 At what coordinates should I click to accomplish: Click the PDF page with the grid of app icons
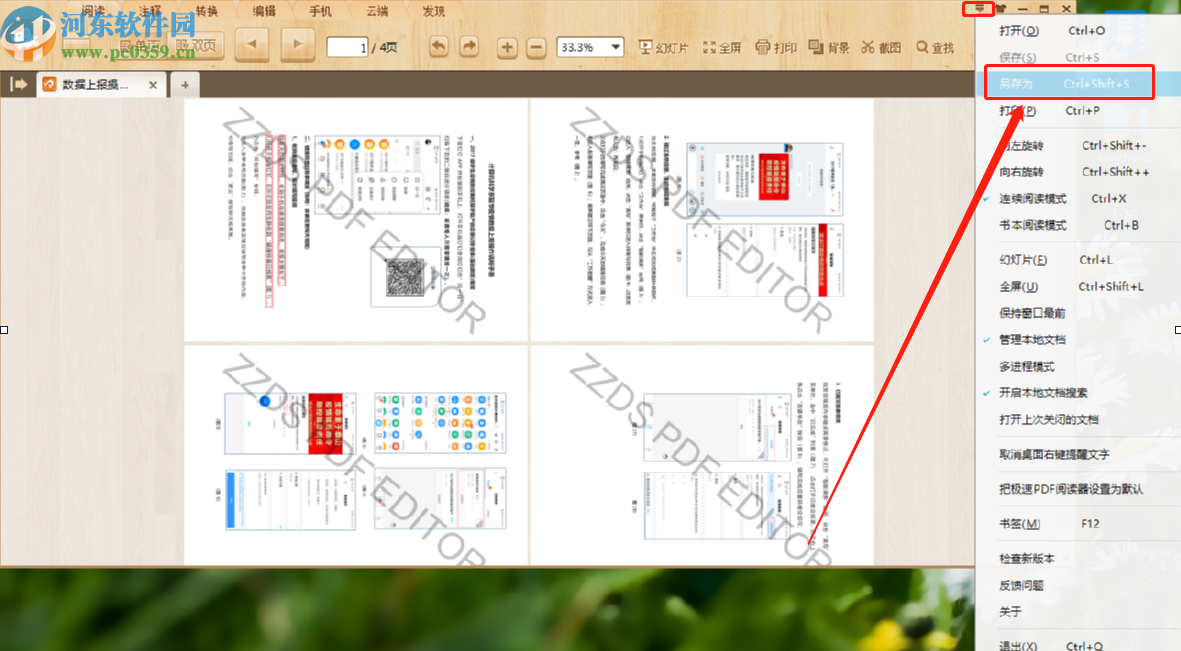point(356,455)
